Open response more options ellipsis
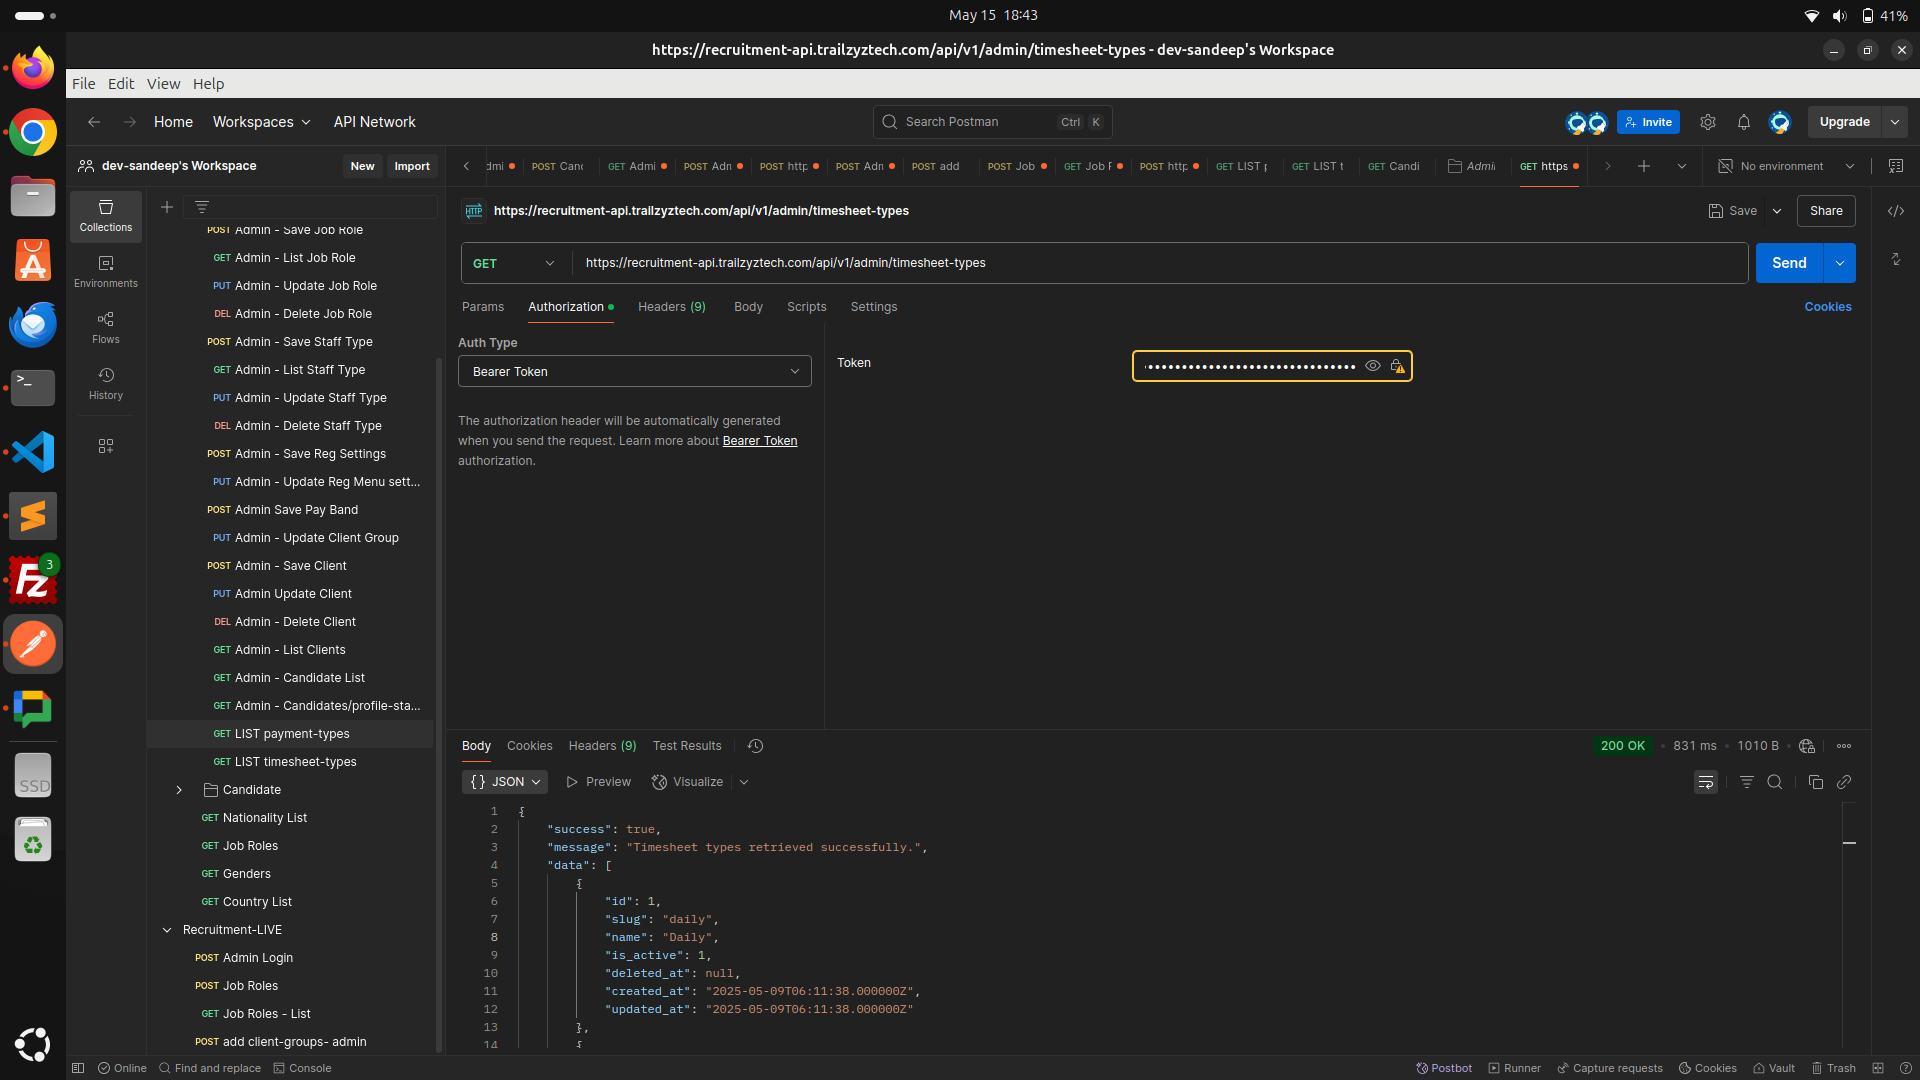This screenshot has height=1080, width=1920. 1844,746
